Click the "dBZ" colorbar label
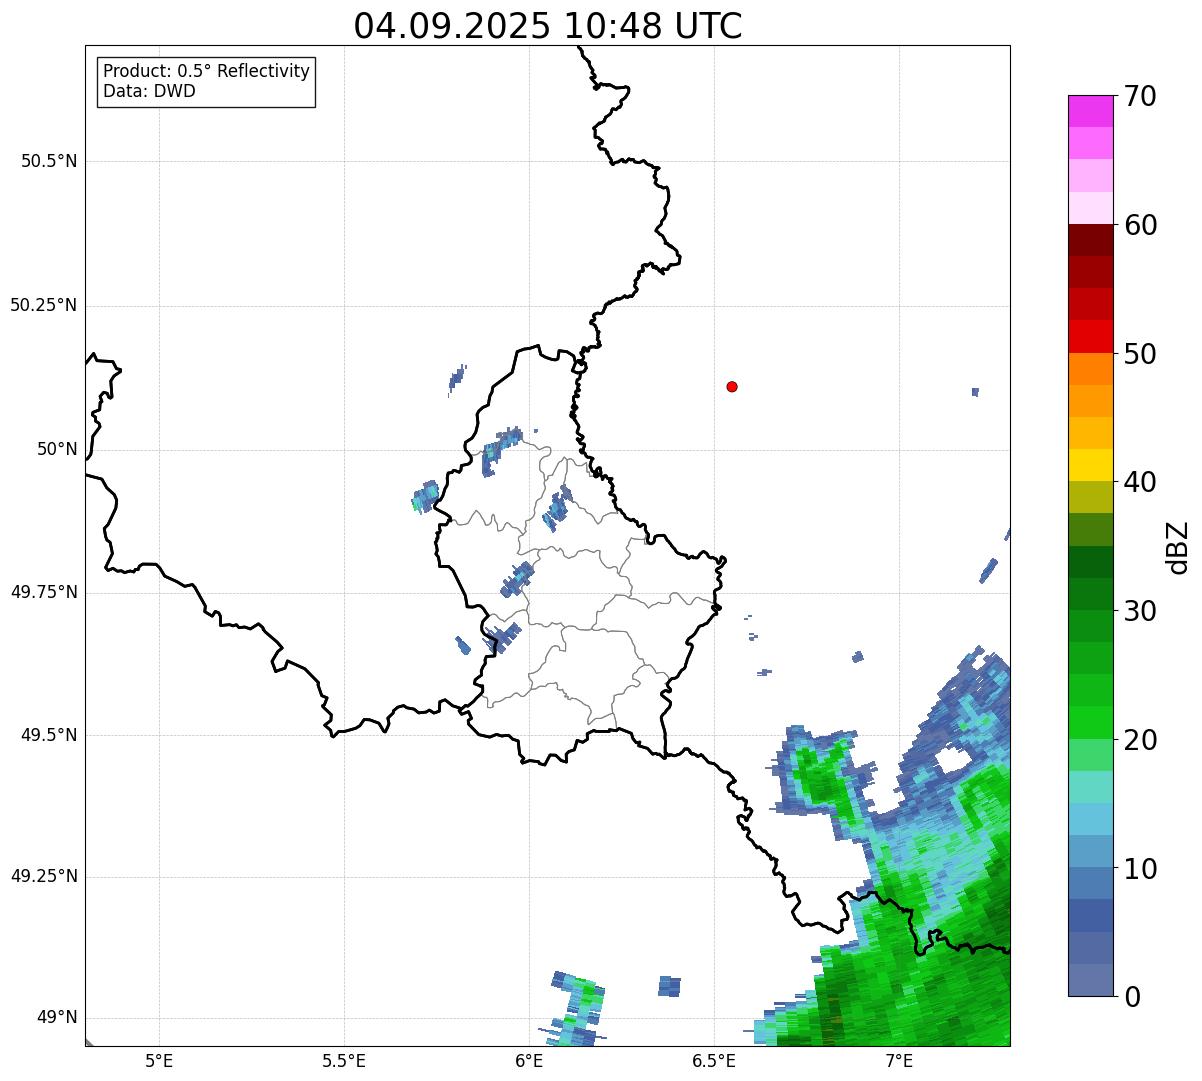Viewport: 1202px width, 1081px height. (1177, 547)
